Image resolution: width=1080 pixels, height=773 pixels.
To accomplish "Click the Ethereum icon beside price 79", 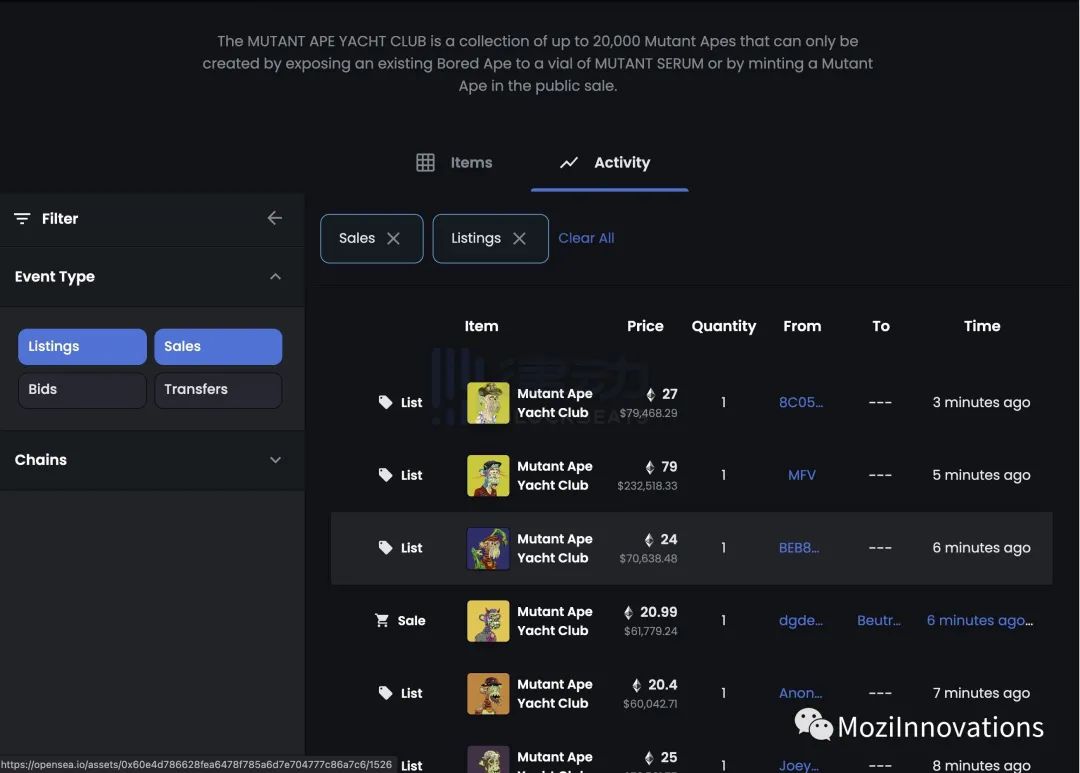I will (x=650, y=467).
